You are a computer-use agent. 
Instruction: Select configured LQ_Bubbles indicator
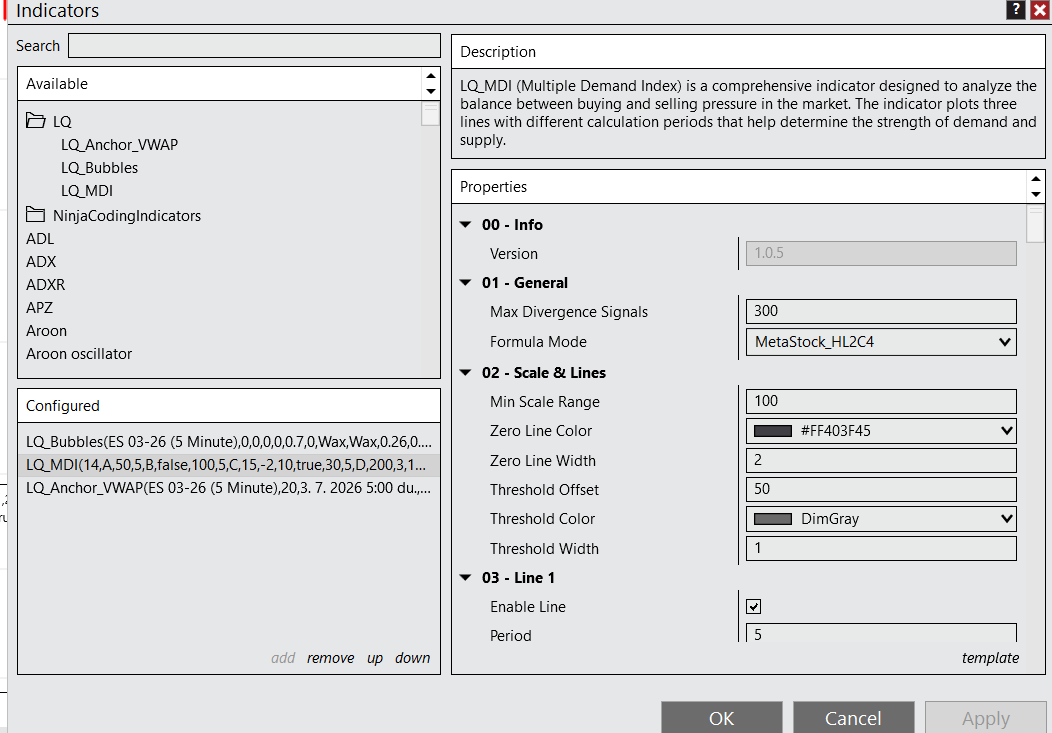click(228, 441)
